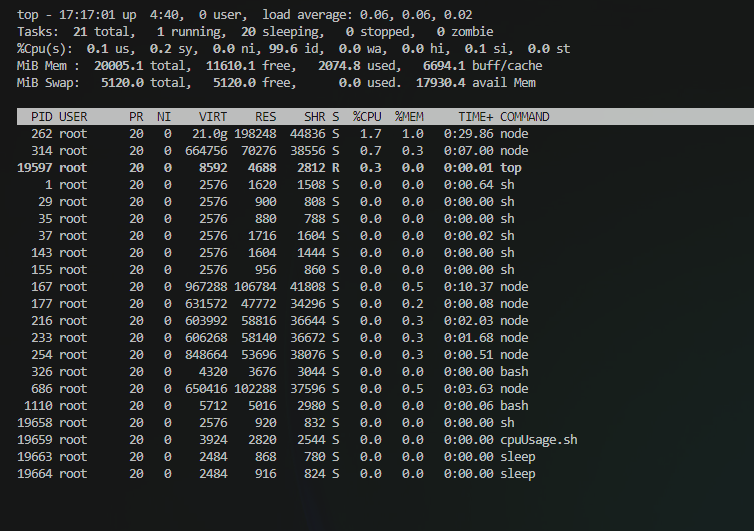Click '0 zombie' in Tasks line
The height and width of the screenshot is (531, 754).
pyautogui.click(x=465, y=32)
